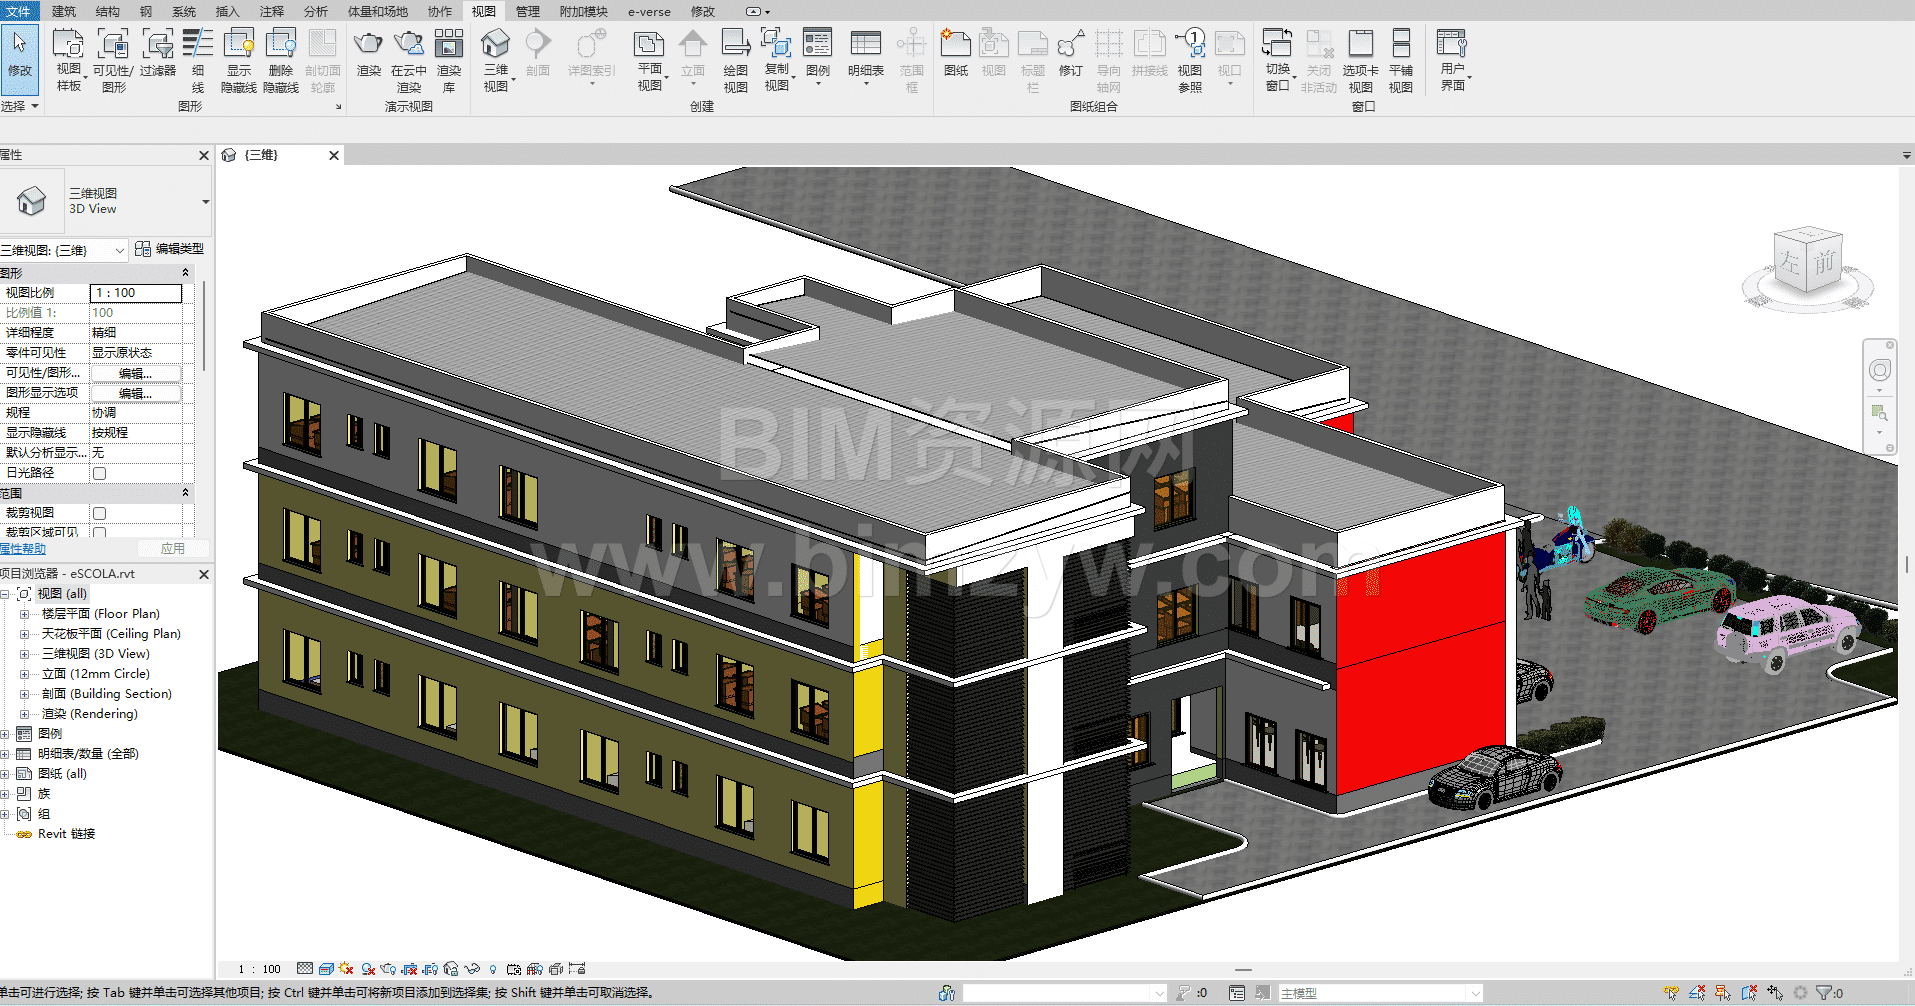The width and height of the screenshot is (1915, 1006).
Task: Open the workset dropdown in status bar
Action: tap(1065, 993)
